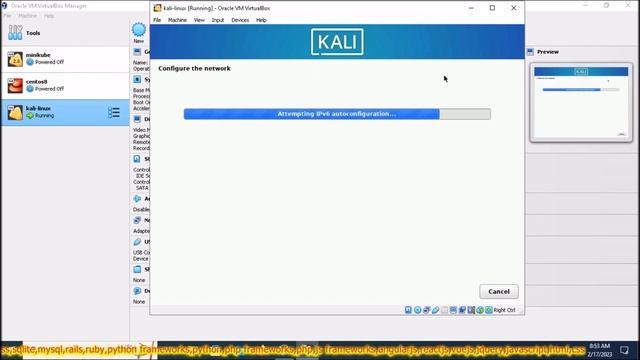Click the keyboard capture icon beside Right Ctrl
Viewport: 640px width, 360px height.
489,310
